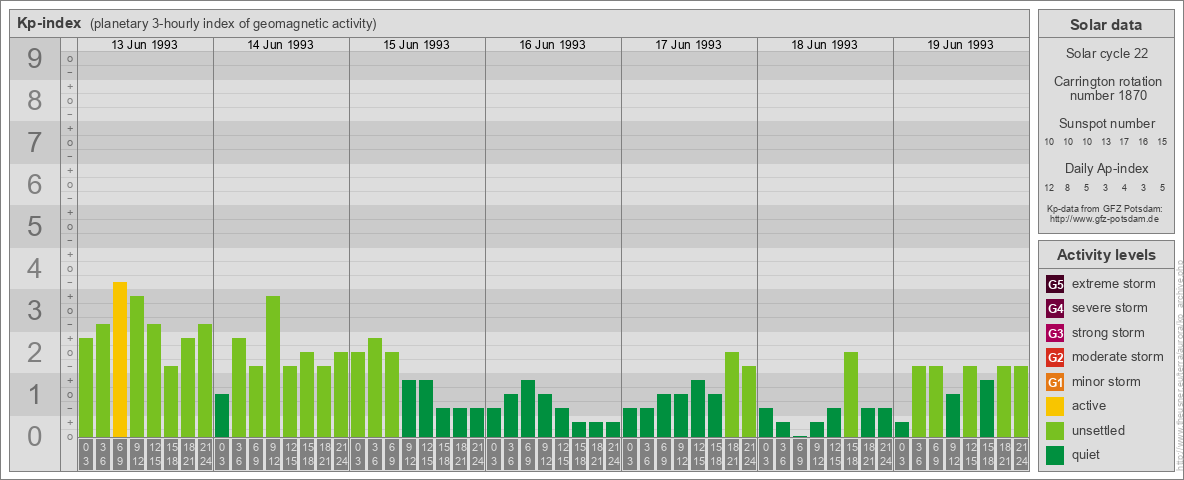Click the Kp scale number 9
Screen dimensions: 1184x480
(x=35, y=59)
